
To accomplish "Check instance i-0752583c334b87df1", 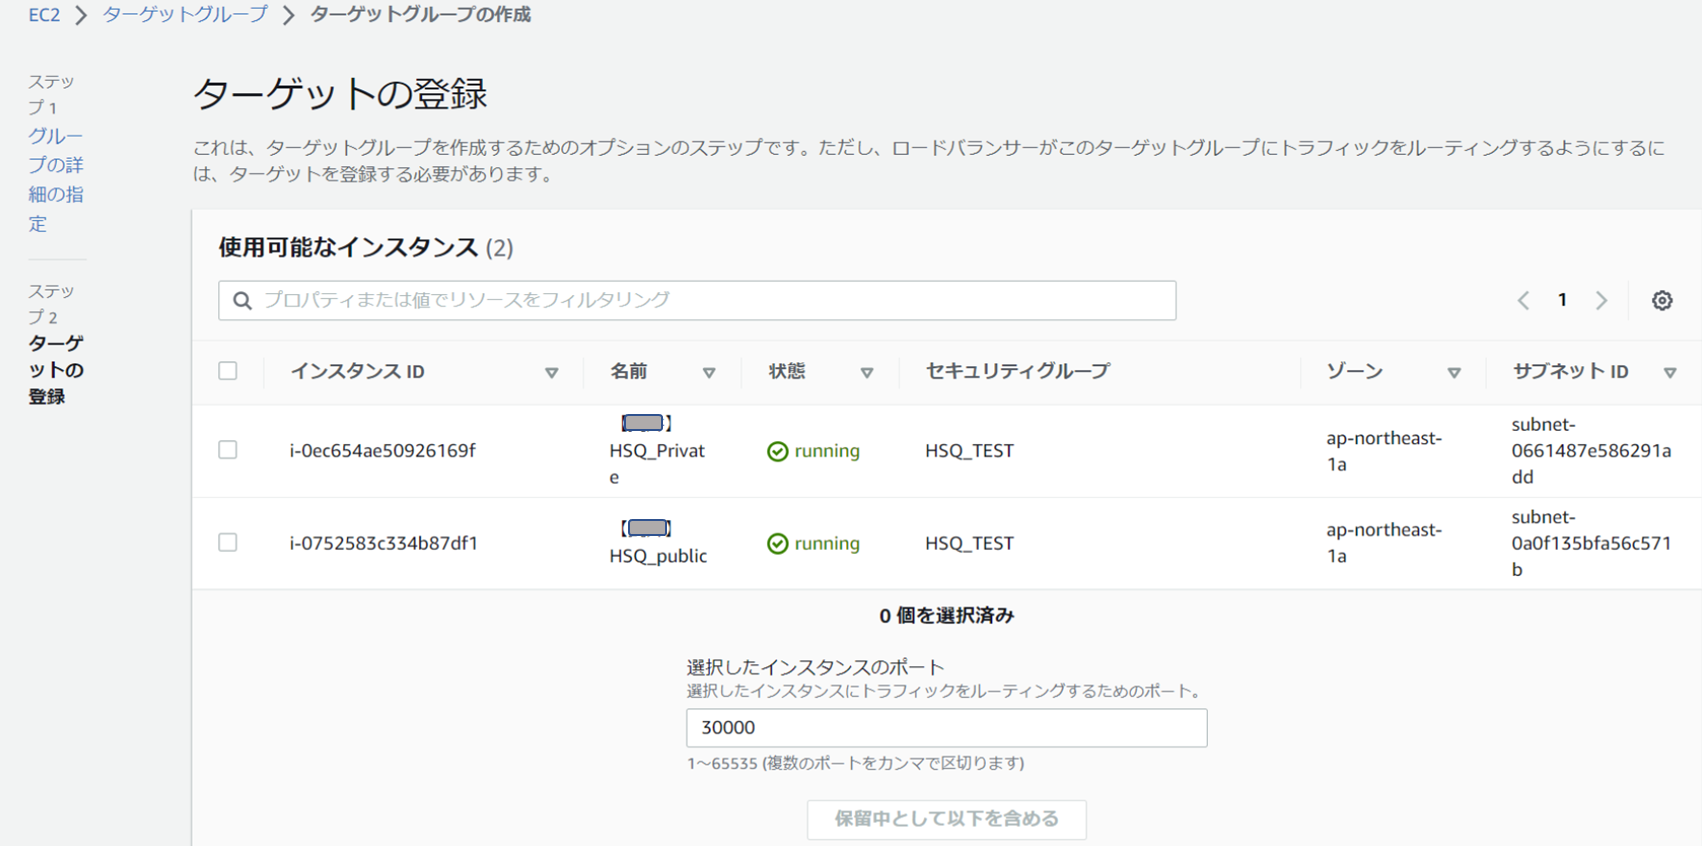I will pyautogui.click(x=228, y=542).
